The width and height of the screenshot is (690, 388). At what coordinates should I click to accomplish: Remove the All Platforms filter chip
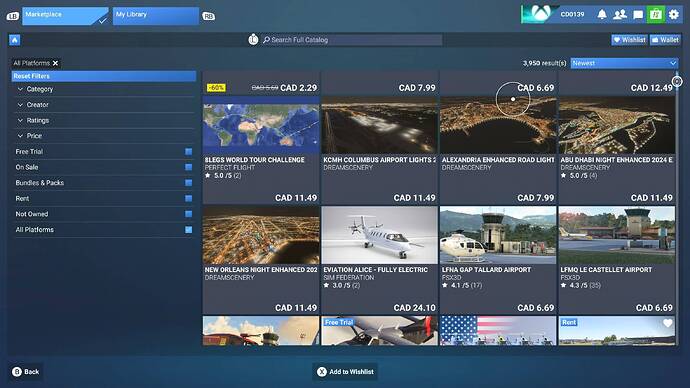(55, 63)
